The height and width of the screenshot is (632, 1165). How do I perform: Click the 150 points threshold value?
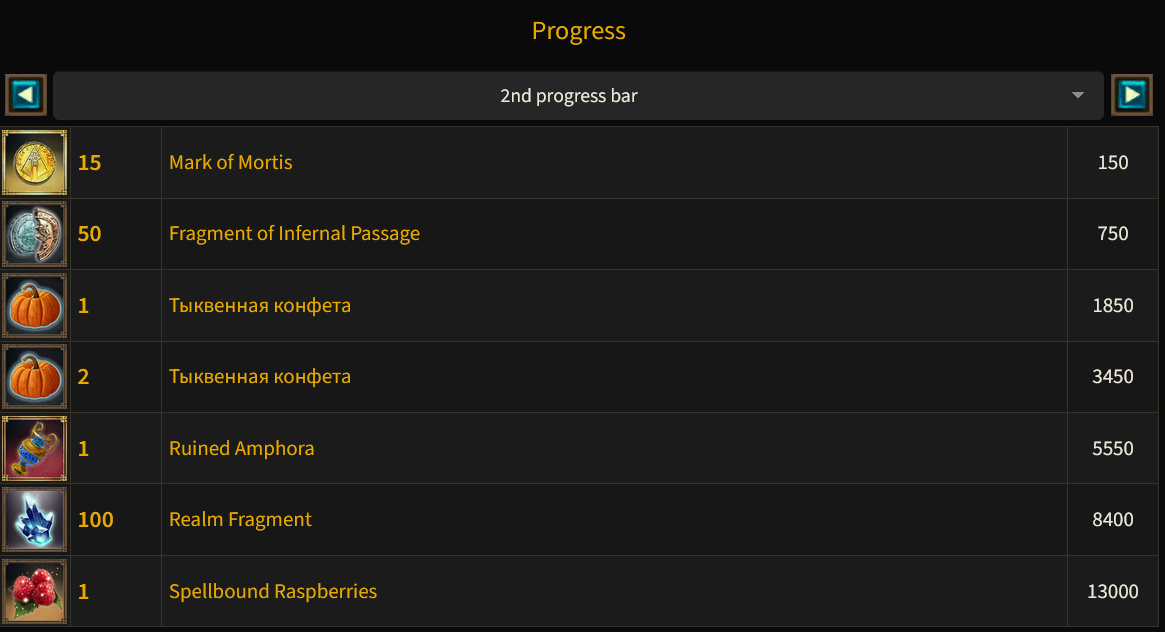pyautogui.click(x=1112, y=162)
